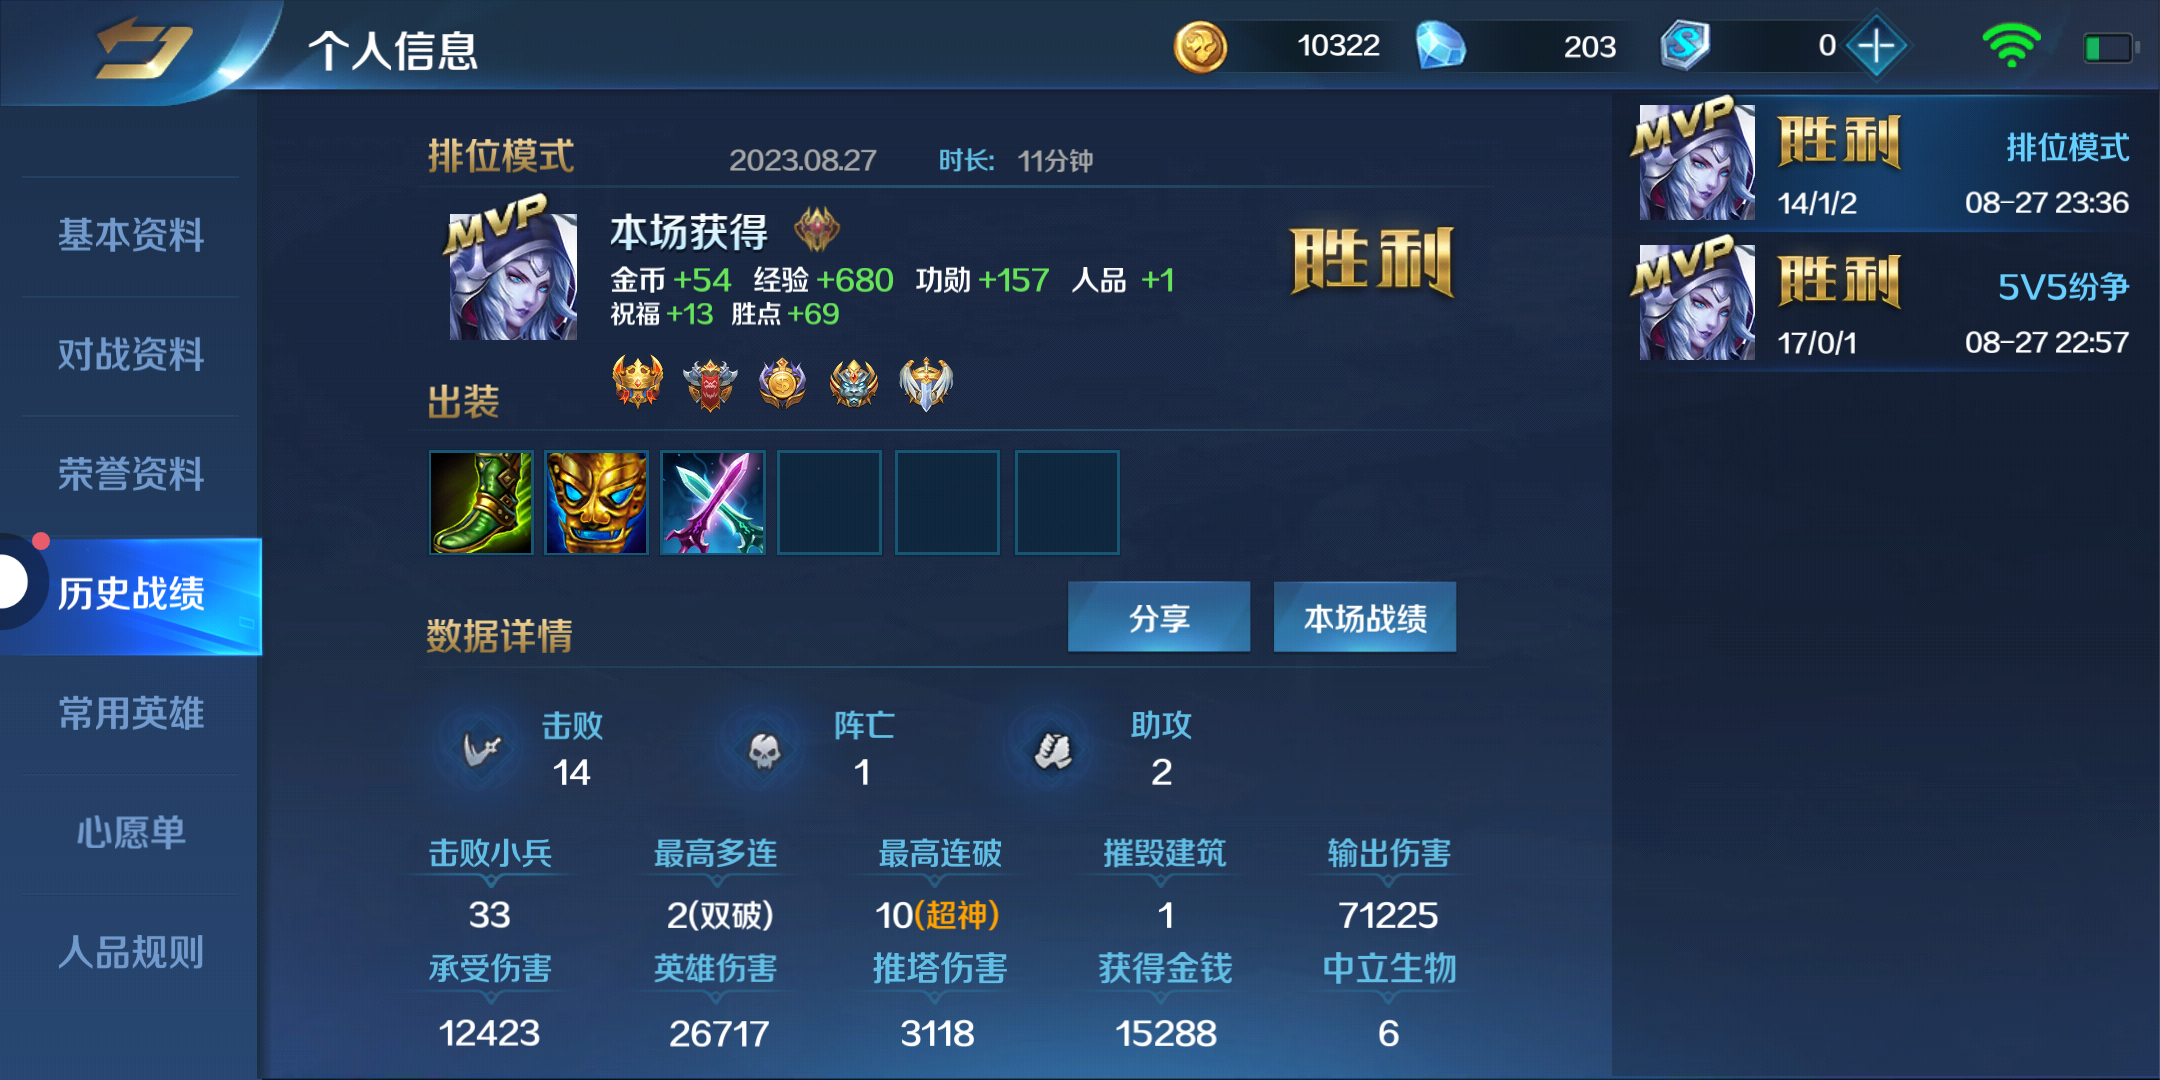The image size is (2160, 1080).
Task: Tap the winged silver medal badge
Action: click(926, 384)
